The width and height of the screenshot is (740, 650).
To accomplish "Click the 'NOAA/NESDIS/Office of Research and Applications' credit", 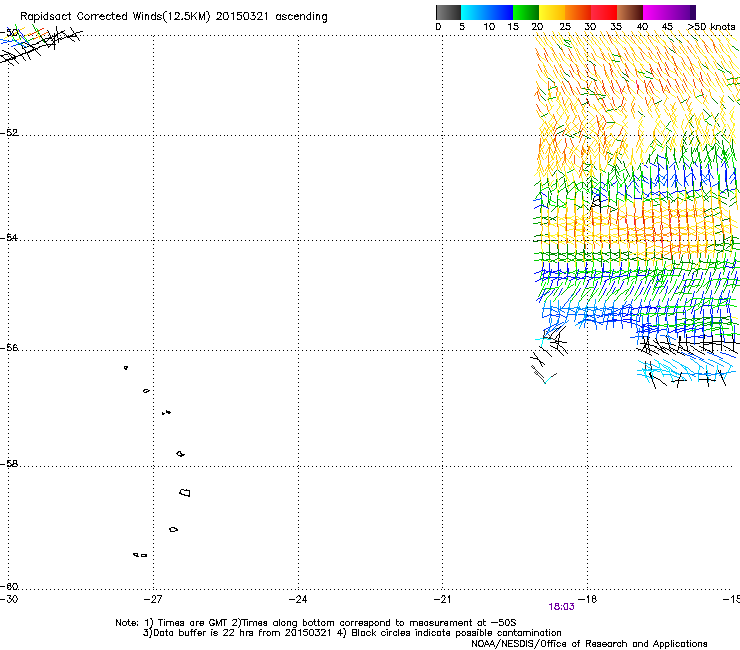I will point(589,644).
